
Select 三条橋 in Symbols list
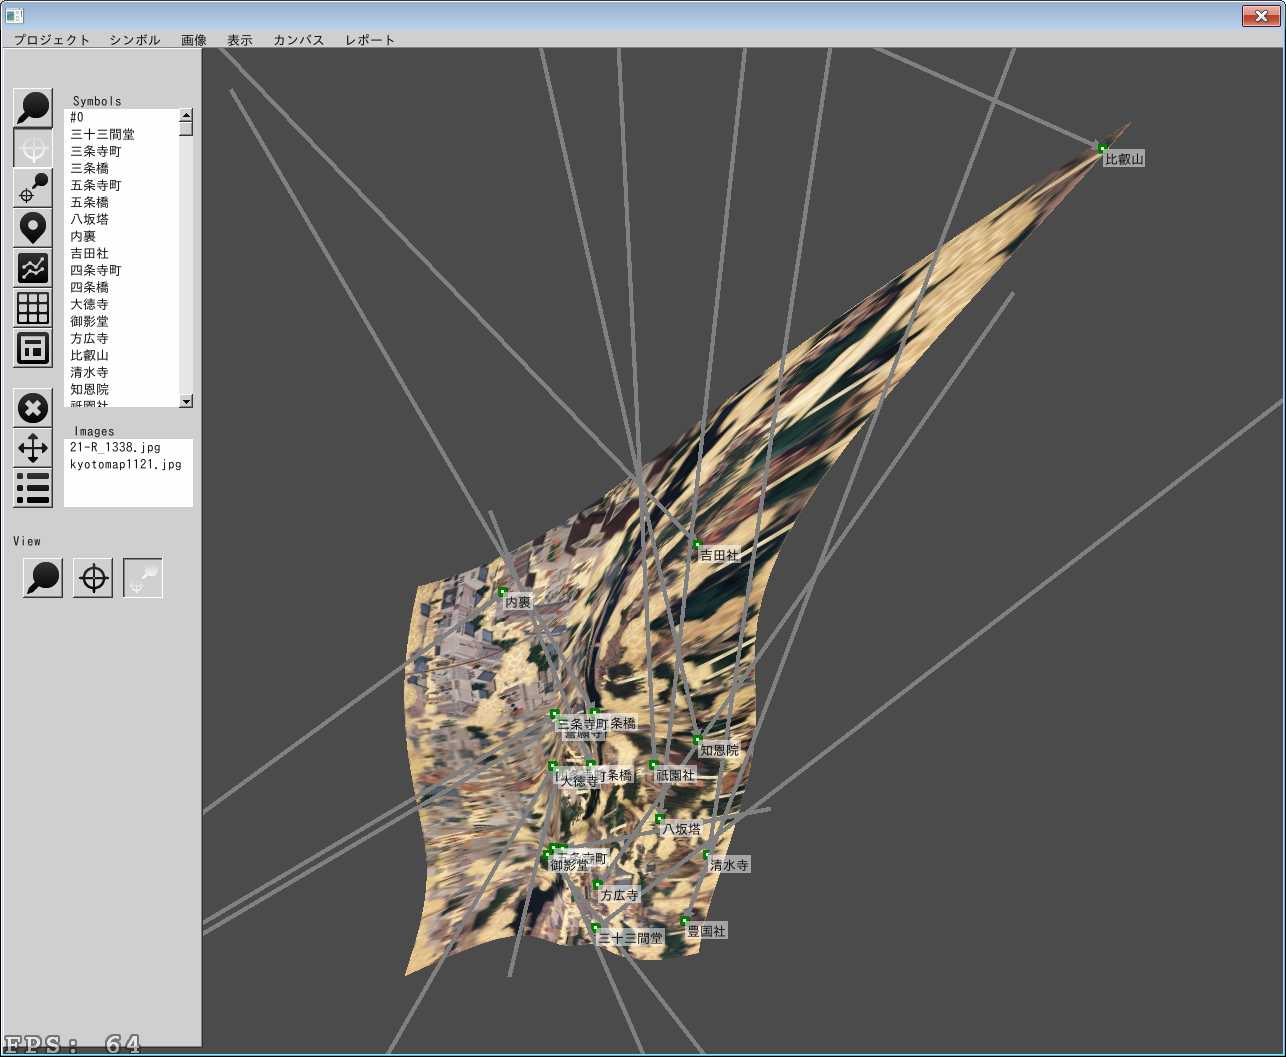[x=121, y=168]
